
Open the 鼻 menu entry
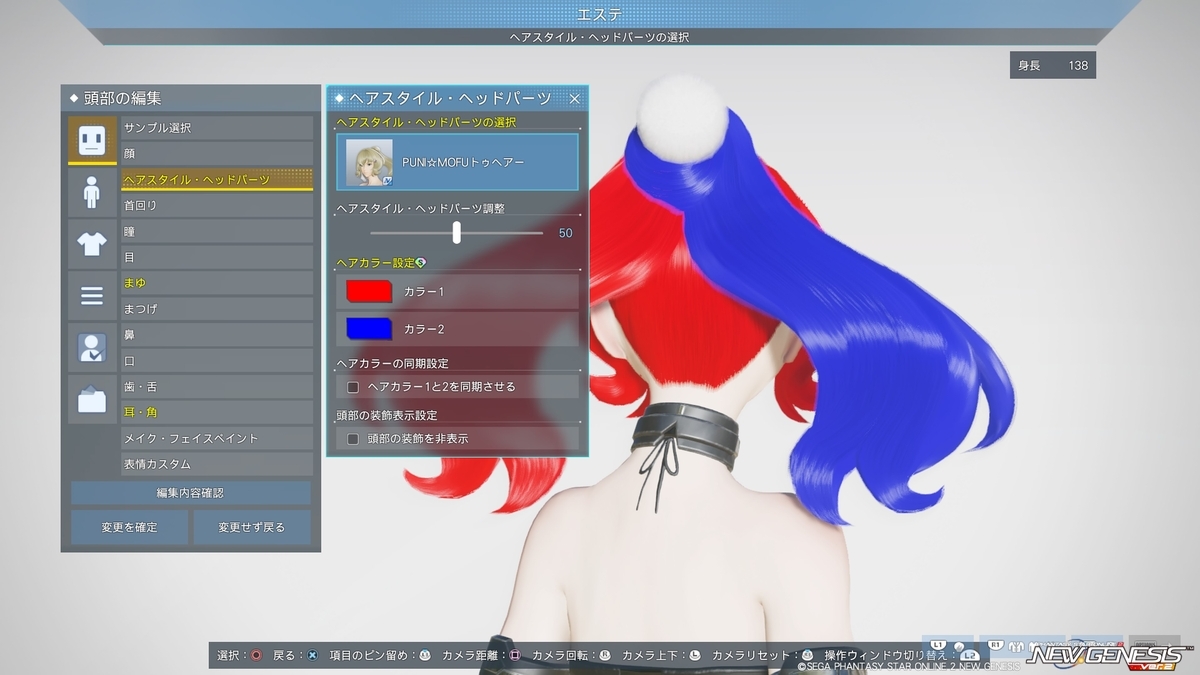[x=217, y=335]
